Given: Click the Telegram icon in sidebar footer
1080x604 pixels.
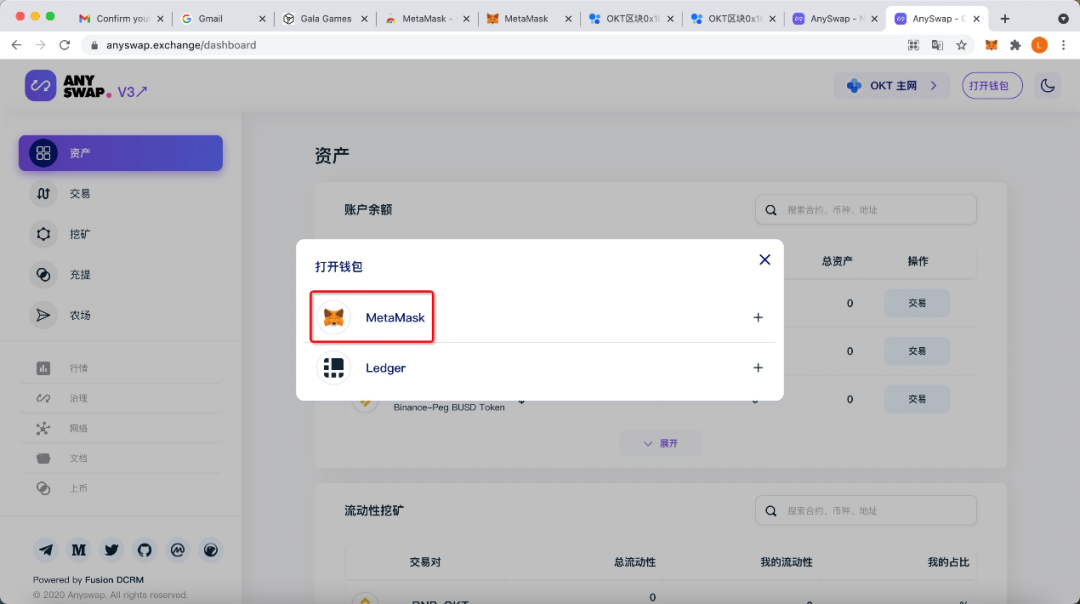Looking at the screenshot, I should point(45,550).
